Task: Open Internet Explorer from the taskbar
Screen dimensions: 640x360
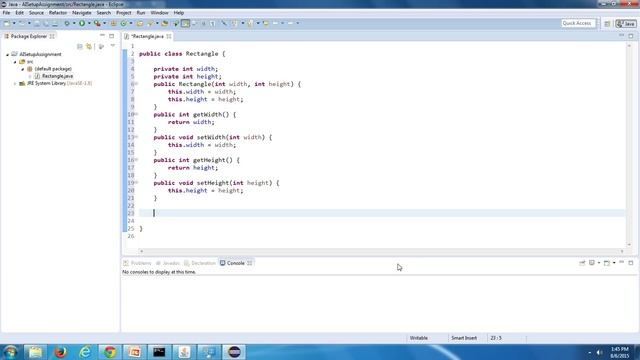Action: pos(85,352)
